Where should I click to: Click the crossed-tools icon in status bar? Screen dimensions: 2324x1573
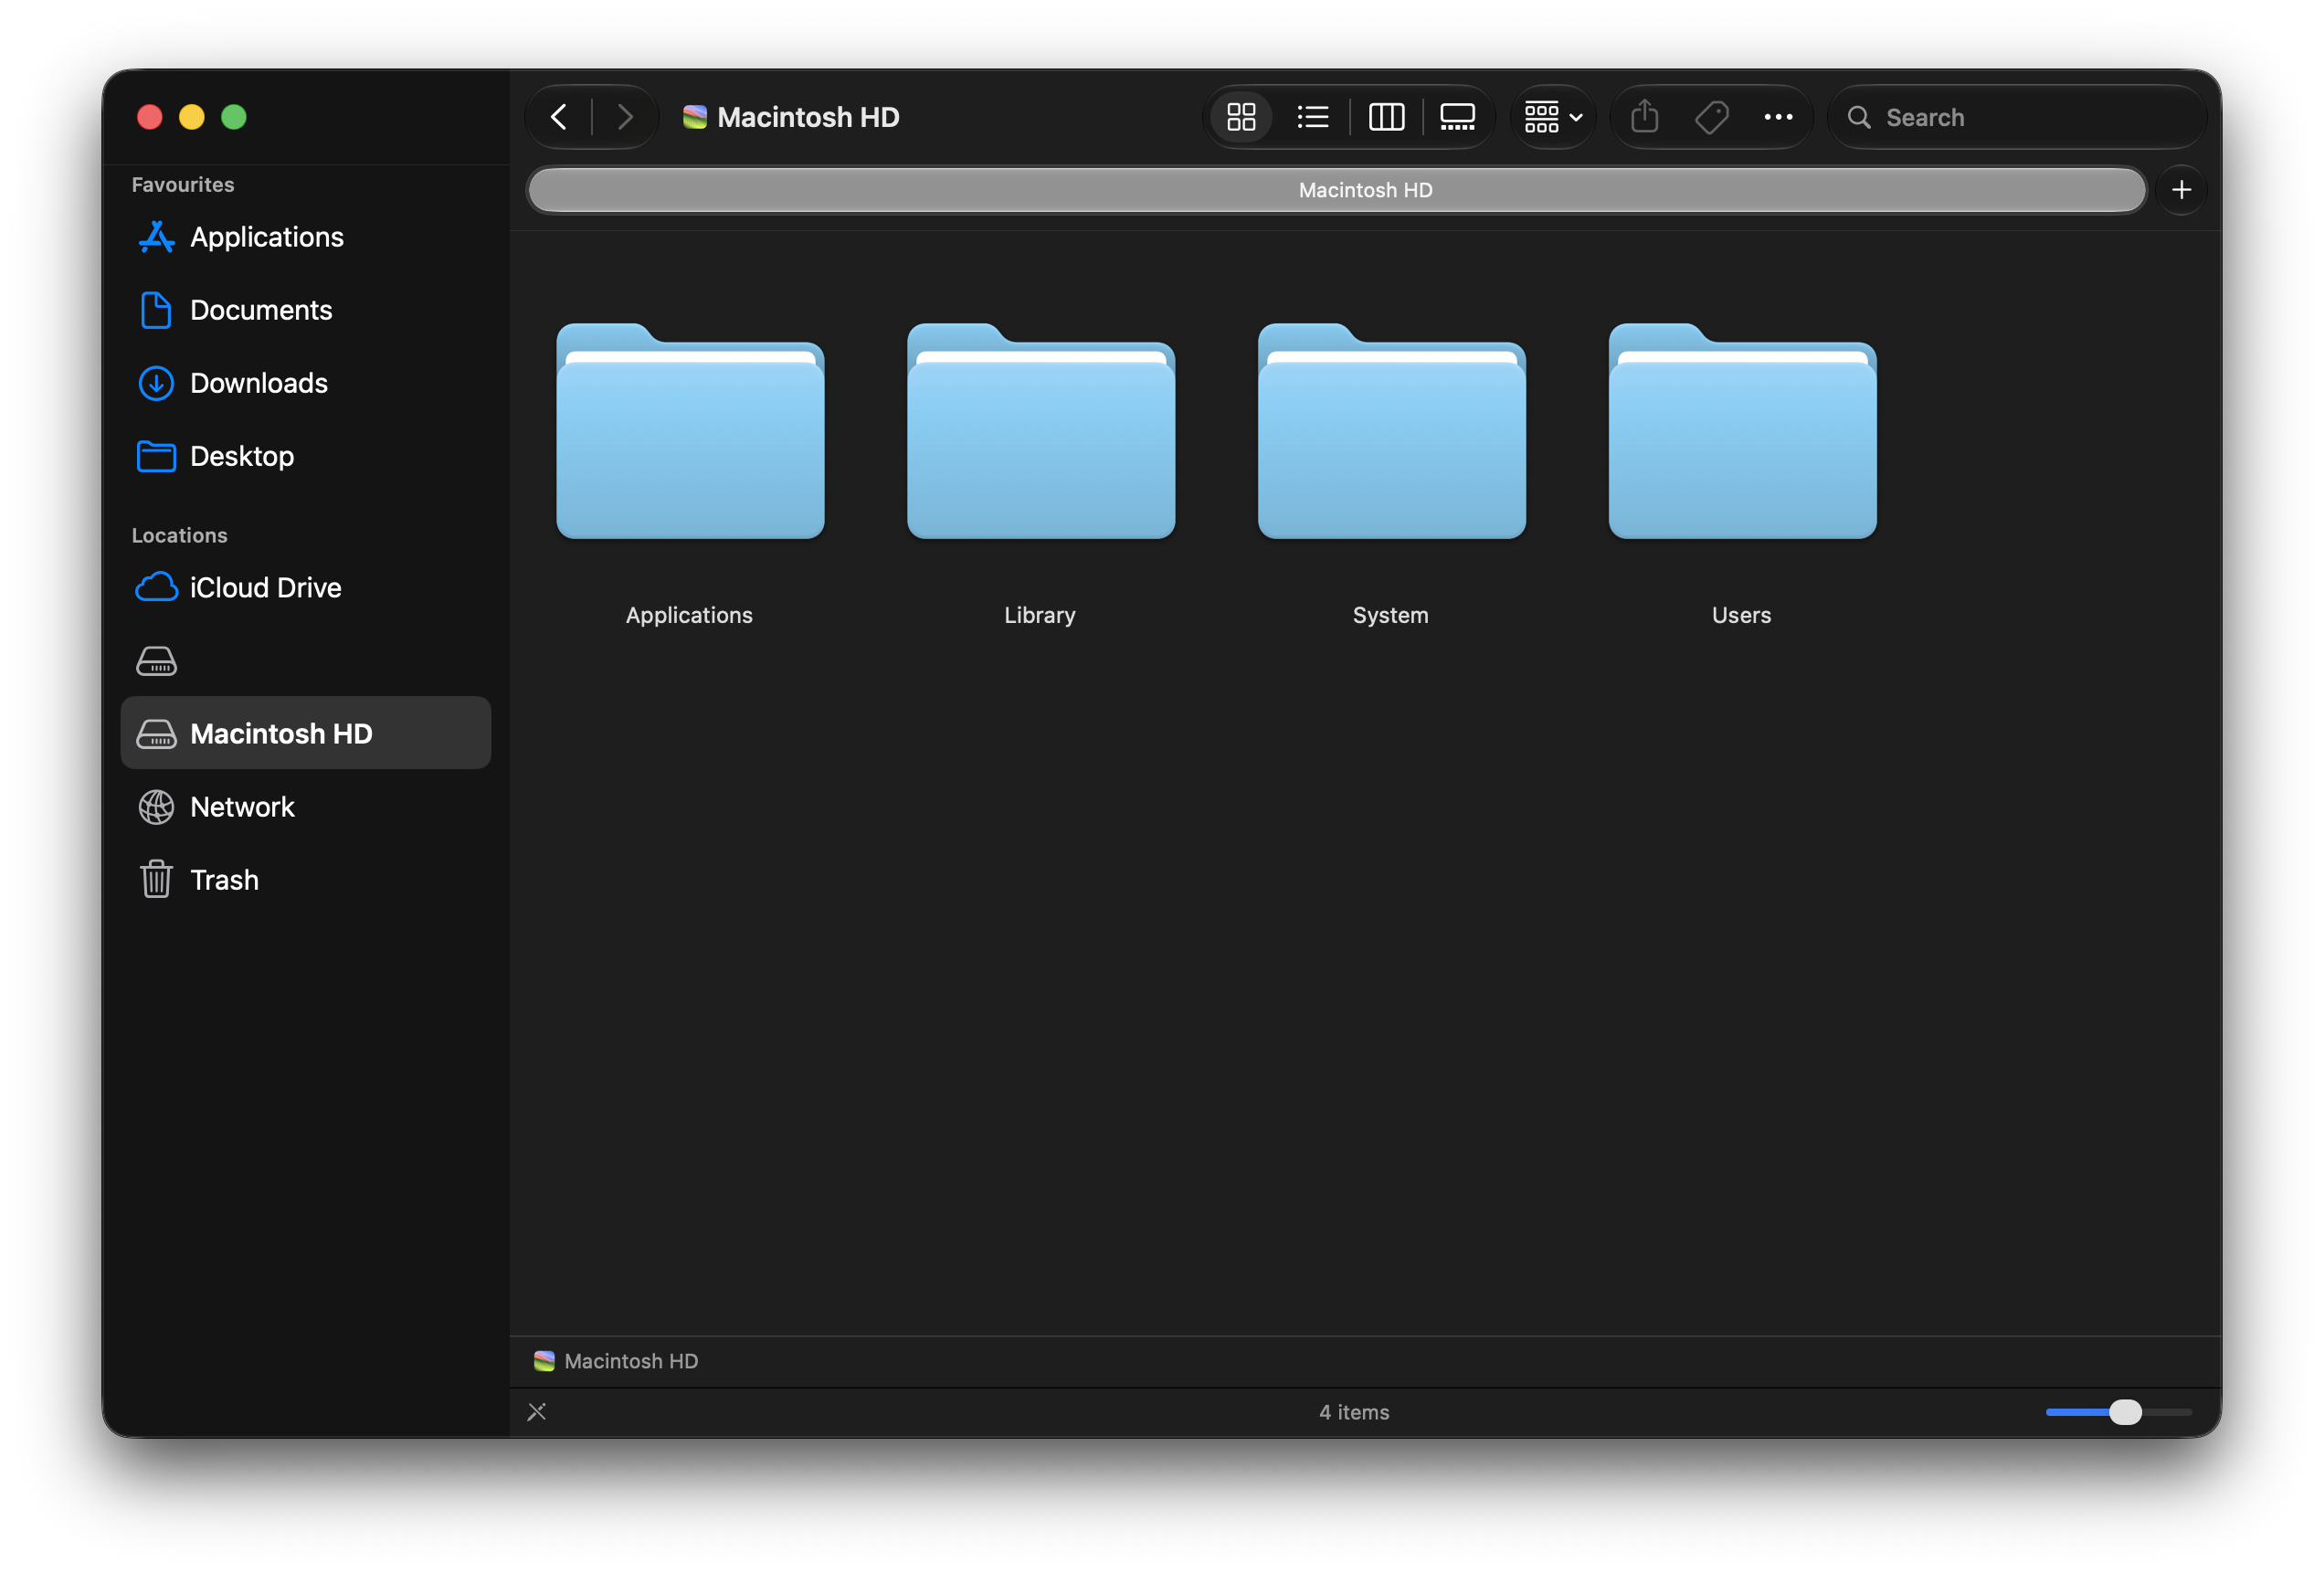click(537, 1412)
